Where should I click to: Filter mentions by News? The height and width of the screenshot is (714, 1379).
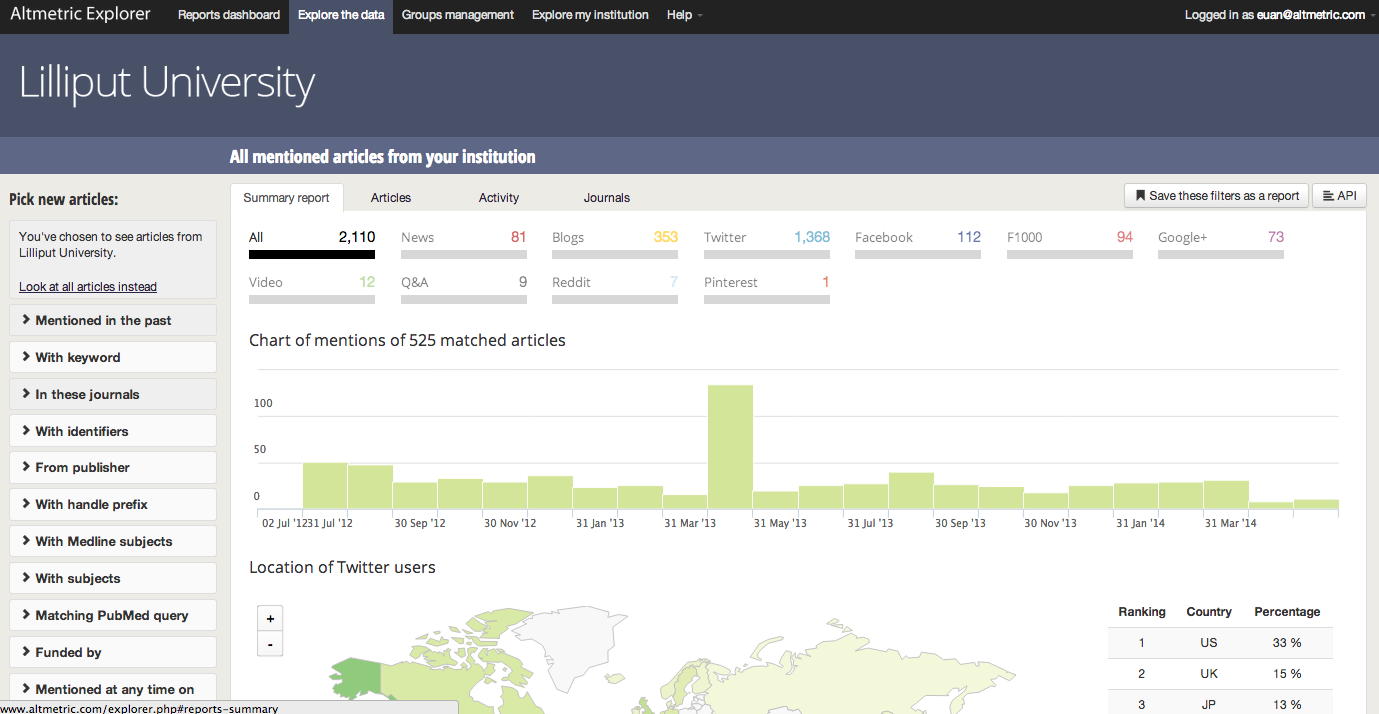click(x=463, y=243)
